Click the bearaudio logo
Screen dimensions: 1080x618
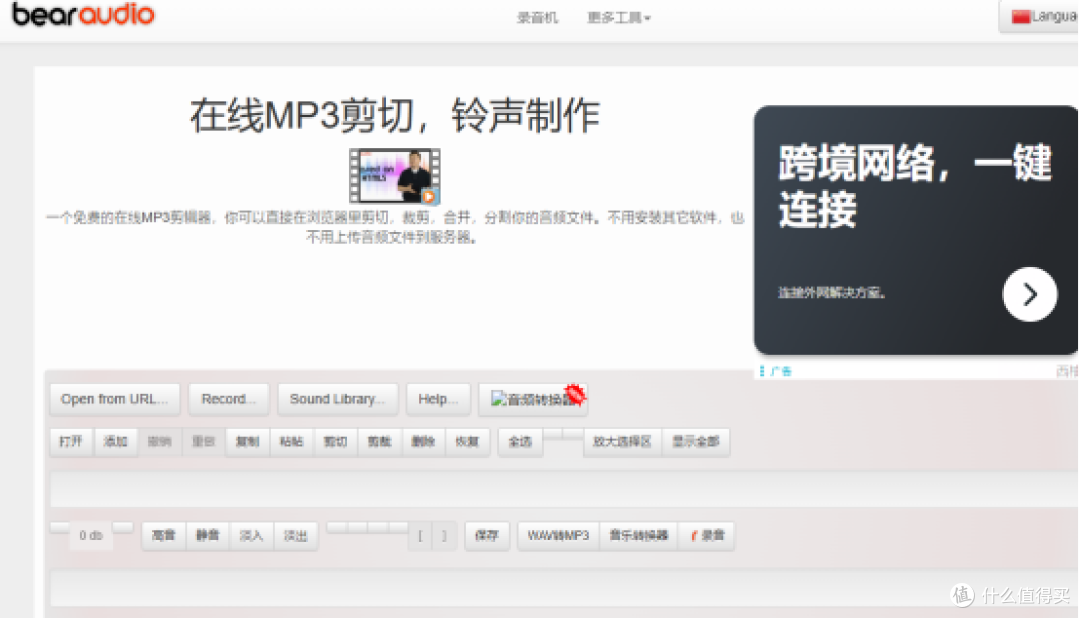(83, 14)
